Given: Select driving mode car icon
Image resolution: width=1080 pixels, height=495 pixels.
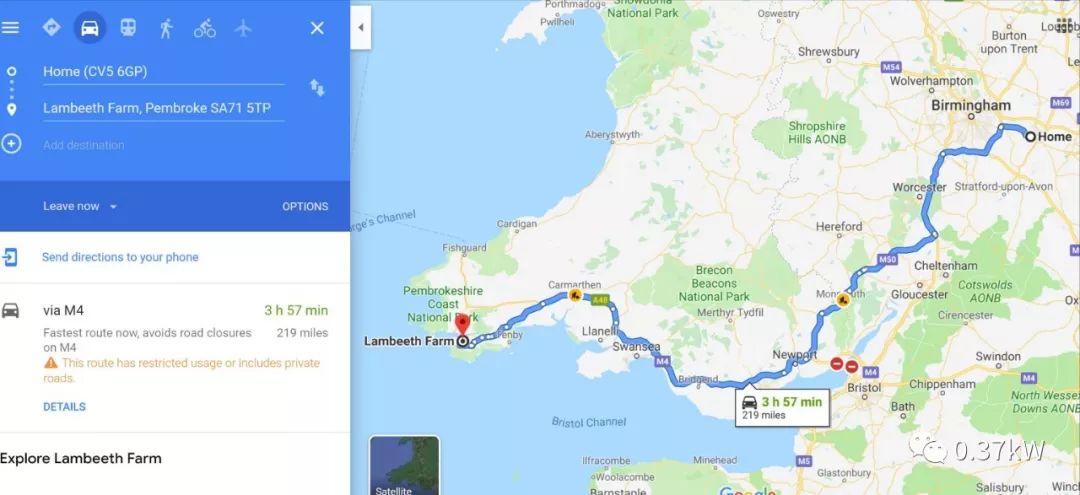Looking at the screenshot, I should click(x=90, y=28).
